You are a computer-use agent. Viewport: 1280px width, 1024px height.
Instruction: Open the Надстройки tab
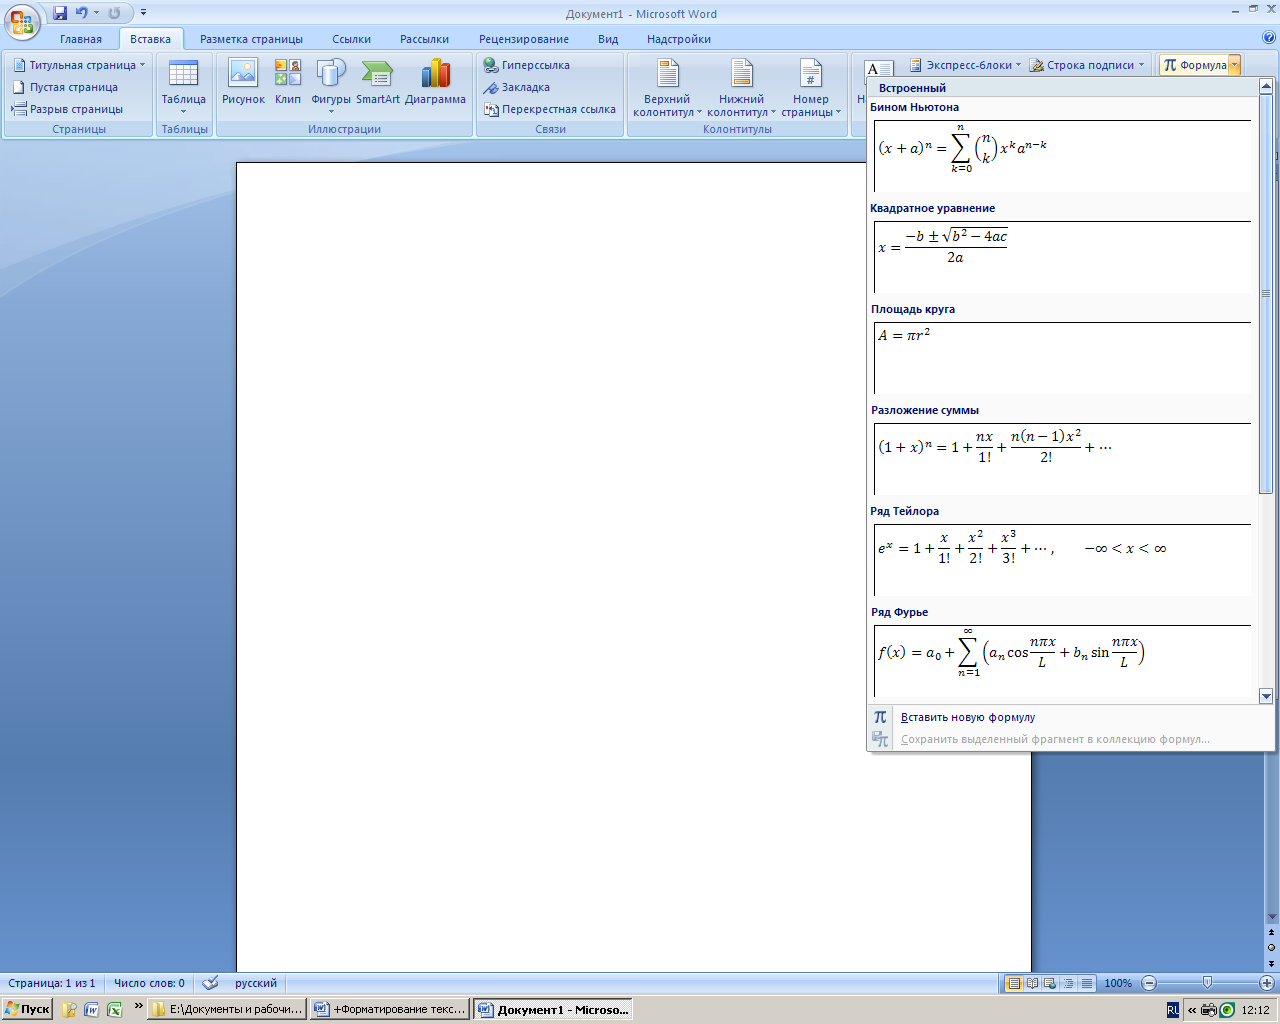point(679,39)
